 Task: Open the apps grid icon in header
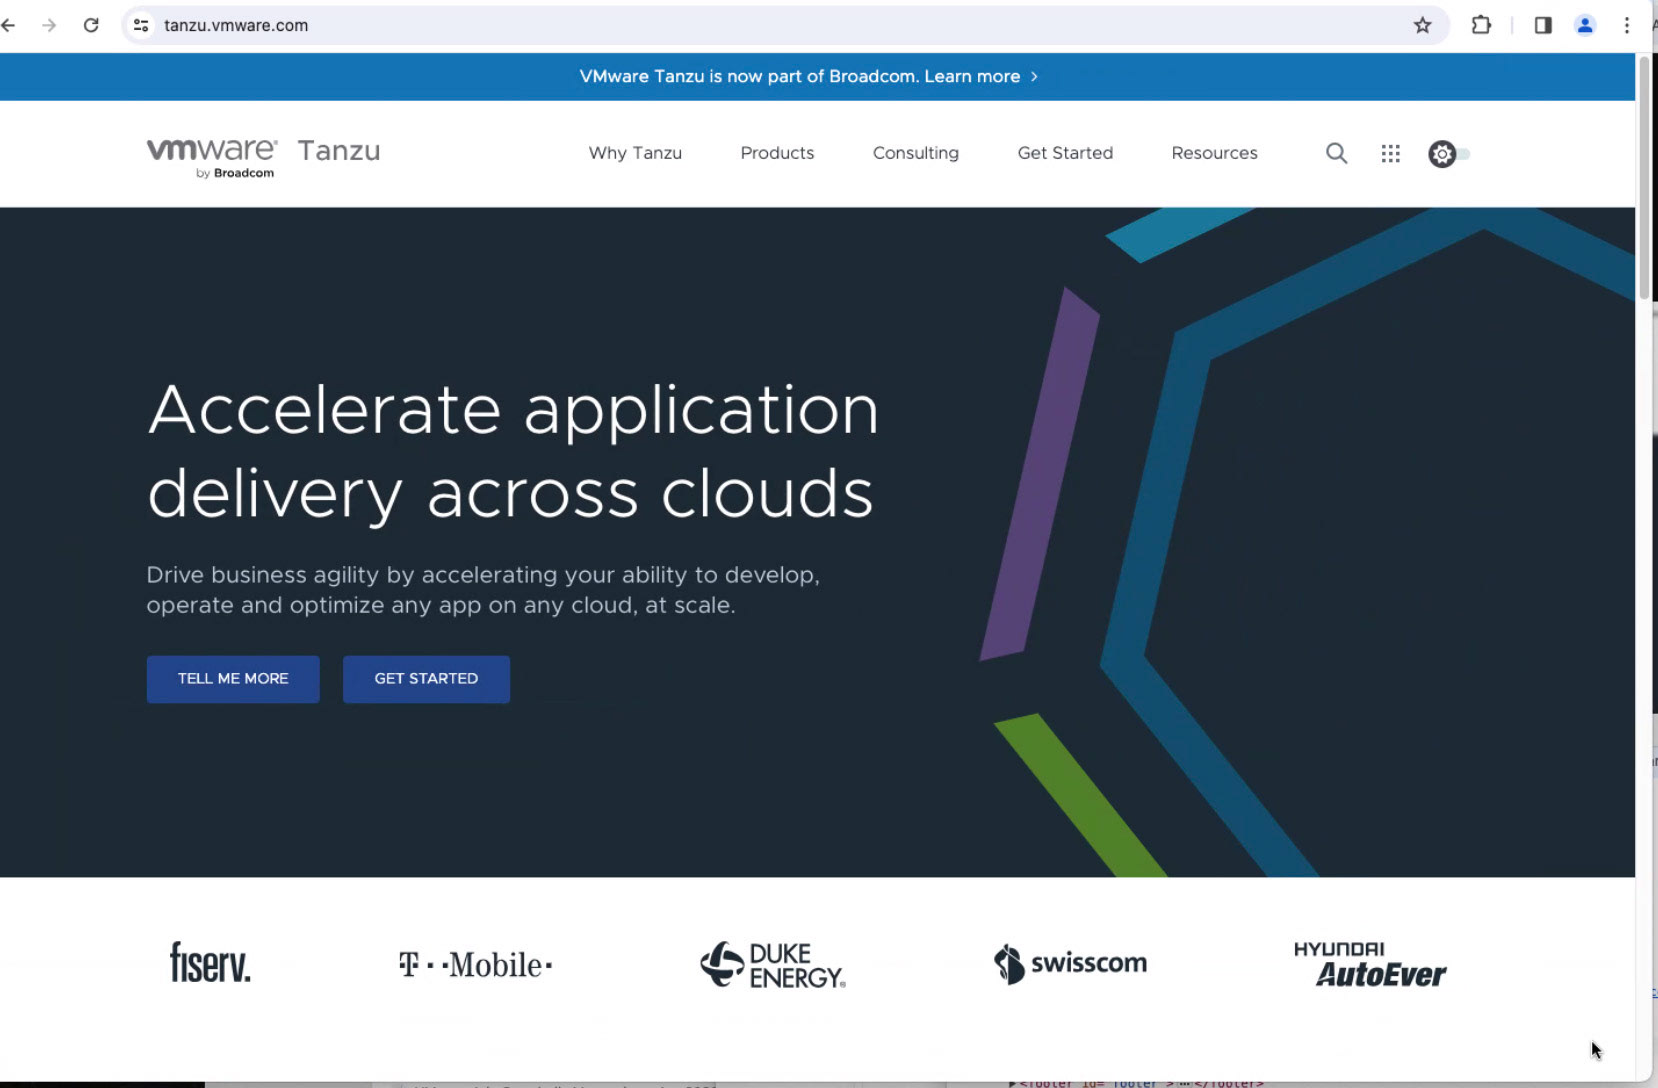(x=1390, y=153)
